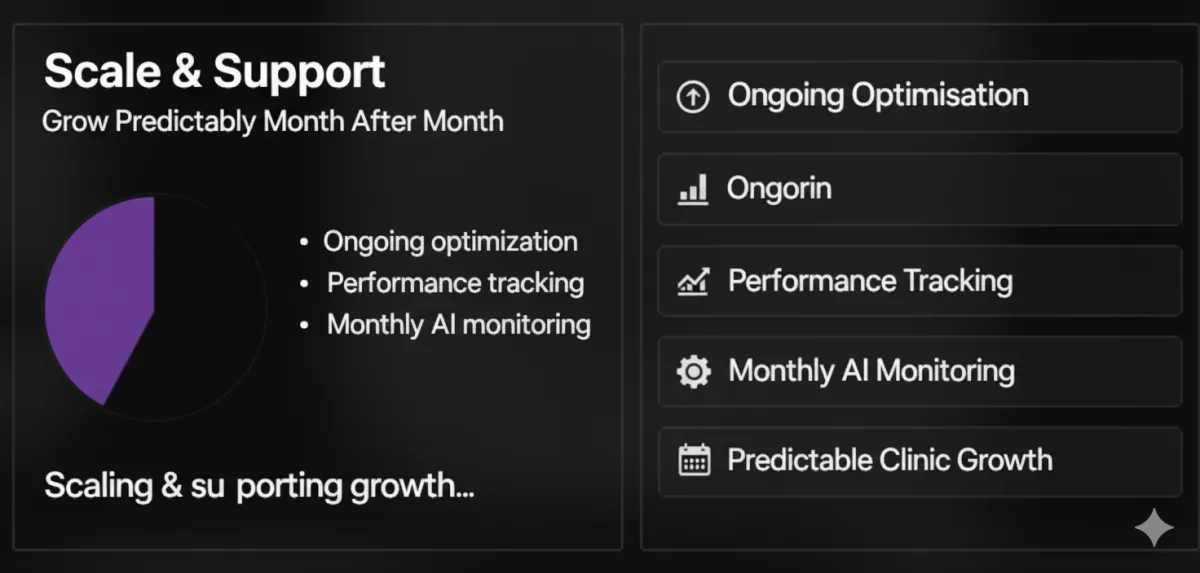The height and width of the screenshot is (573, 1200).
Task: Click the Performance tracking bullet point
Action: (x=455, y=283)
